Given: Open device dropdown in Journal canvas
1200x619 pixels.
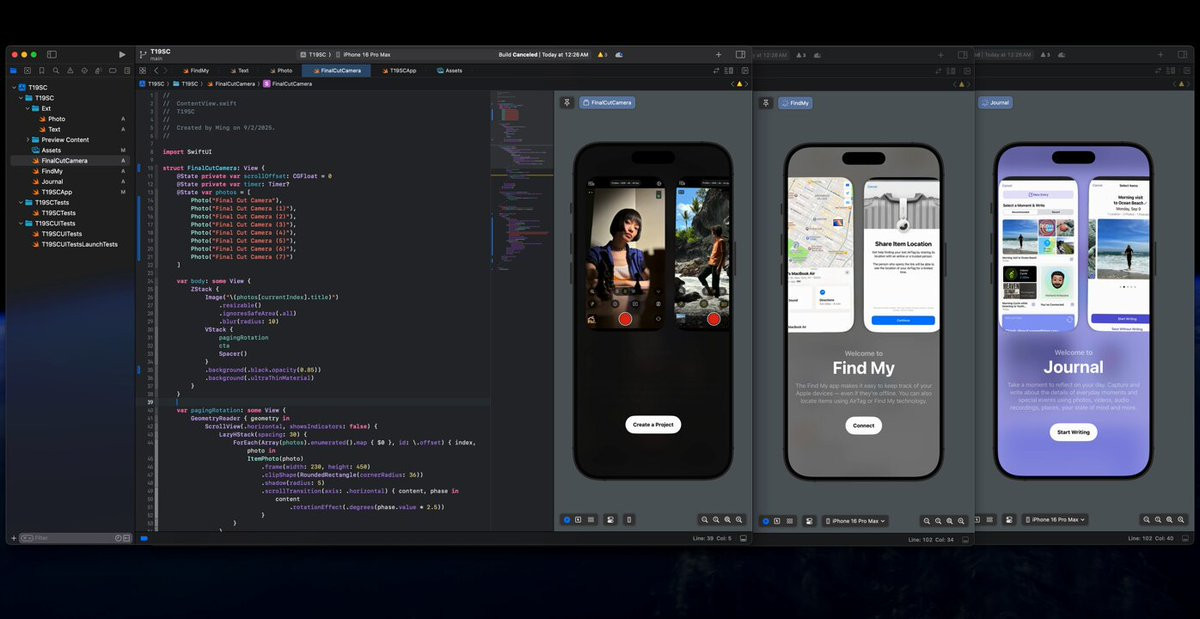Looking at the screenshot, I should [x=1055, y=520].
